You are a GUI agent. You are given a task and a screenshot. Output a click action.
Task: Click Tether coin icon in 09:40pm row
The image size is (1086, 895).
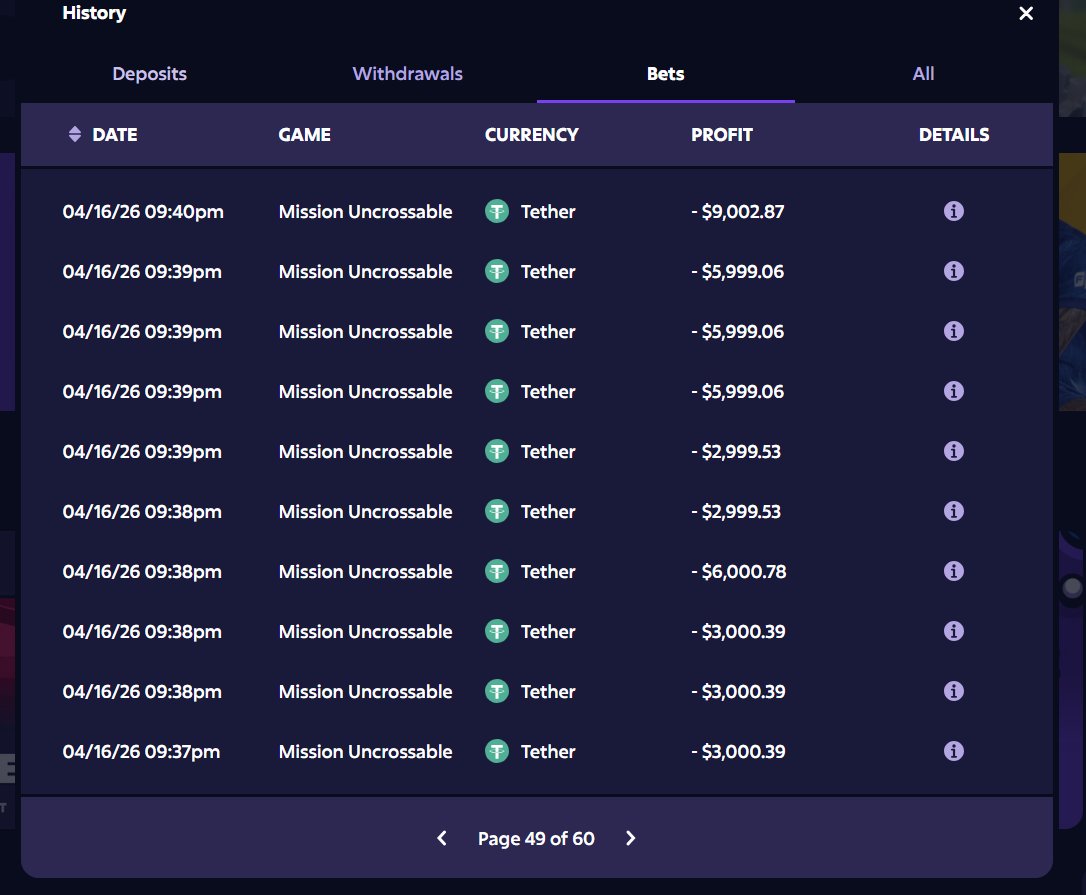497,211
